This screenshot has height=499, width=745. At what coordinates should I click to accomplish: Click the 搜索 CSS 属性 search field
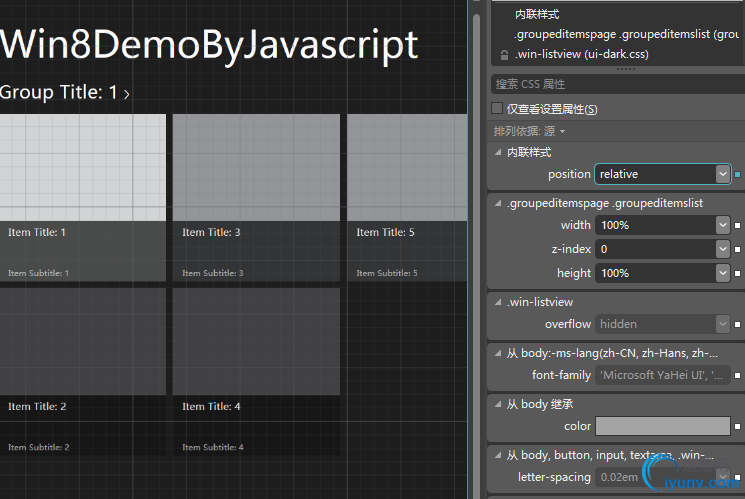point(615,84)
